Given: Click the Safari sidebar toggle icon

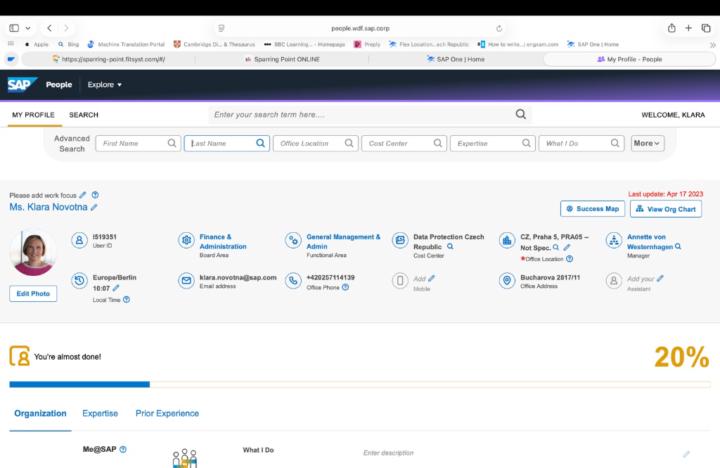Looking at the screenshot, I should [14, 28].
